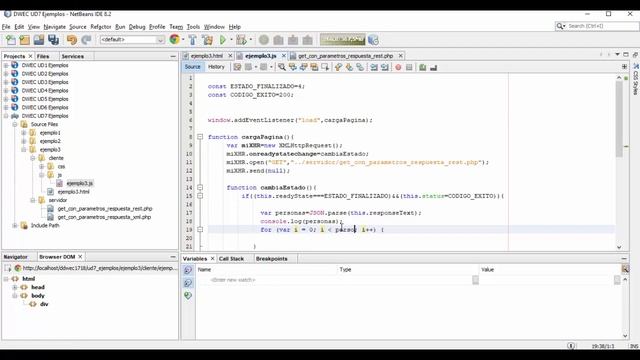Click the Shift Line Left icon
Screen dimensions: 640x360
click(374, 67)
